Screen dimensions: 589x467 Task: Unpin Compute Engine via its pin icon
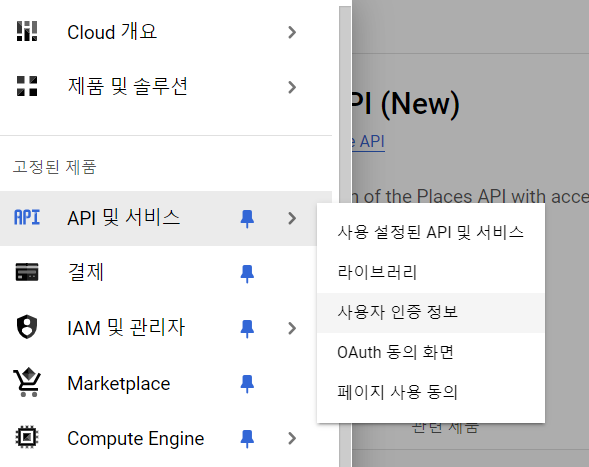point(247,438)
